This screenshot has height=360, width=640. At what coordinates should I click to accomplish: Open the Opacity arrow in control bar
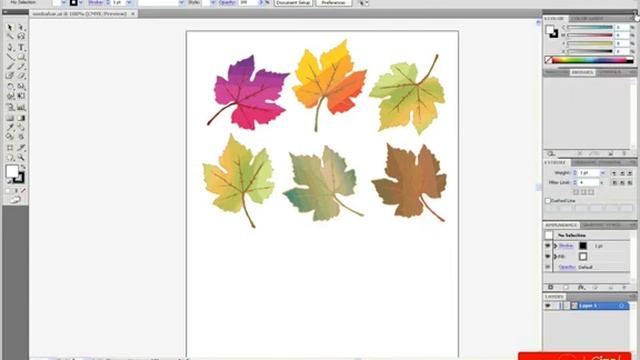coord(261,2)
